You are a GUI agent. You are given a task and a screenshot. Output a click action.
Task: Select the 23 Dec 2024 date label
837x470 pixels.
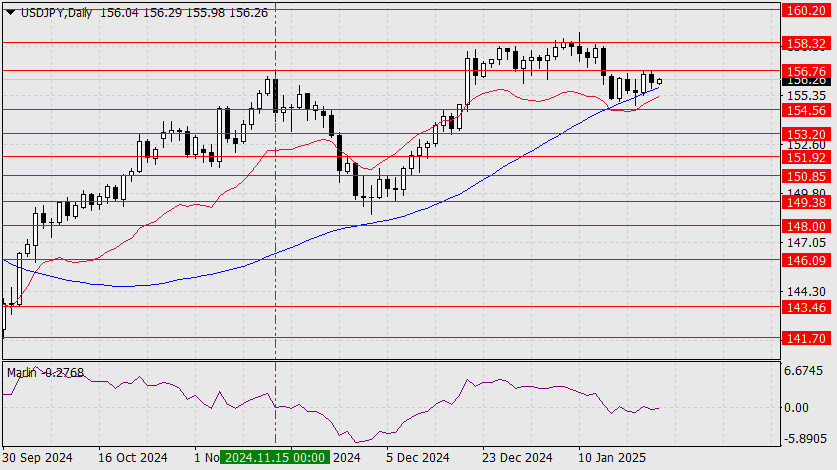(517, 458)
